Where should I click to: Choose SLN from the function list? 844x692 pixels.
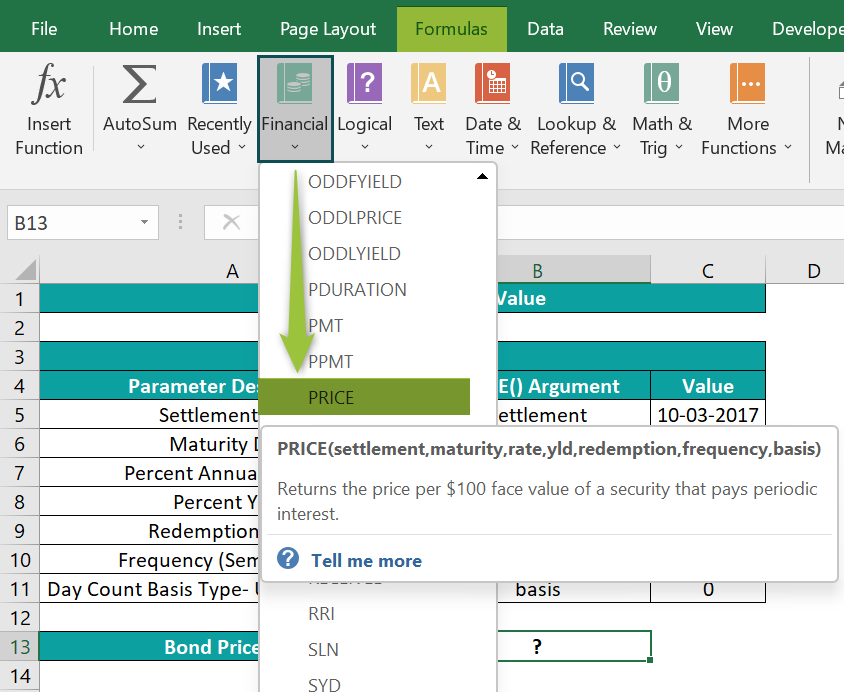(x=323, y=650)
